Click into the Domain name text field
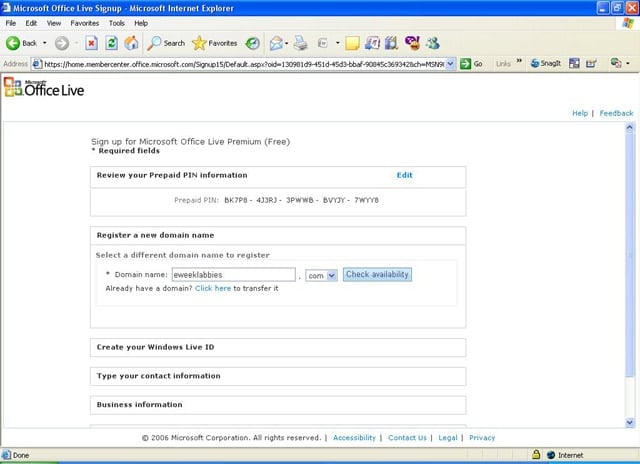 point(233,275)
